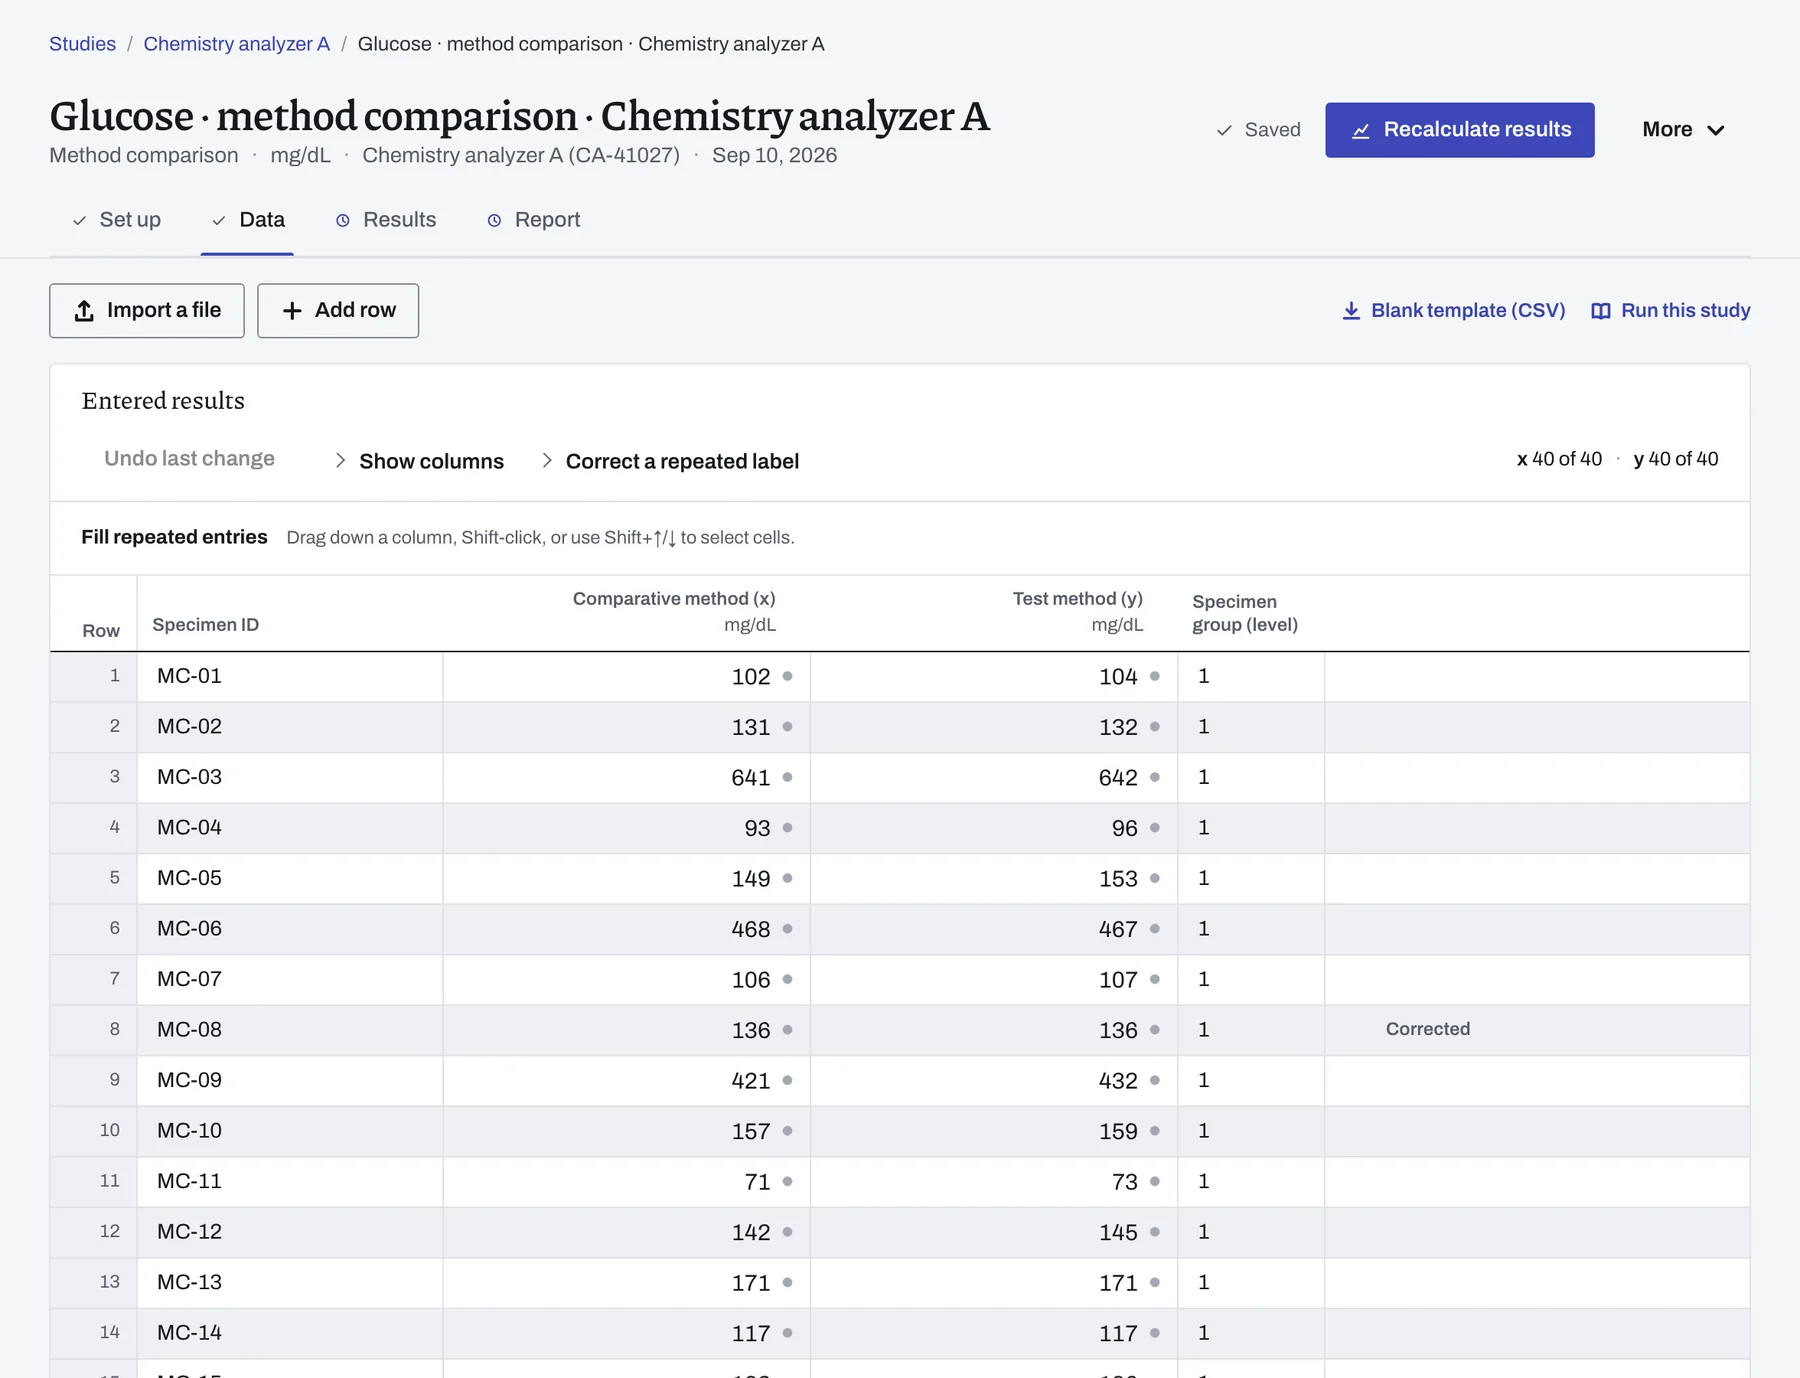The image size is (1800, 1378).
Task: Click the download icon beside Blank template
Action: pos(1351,311)
